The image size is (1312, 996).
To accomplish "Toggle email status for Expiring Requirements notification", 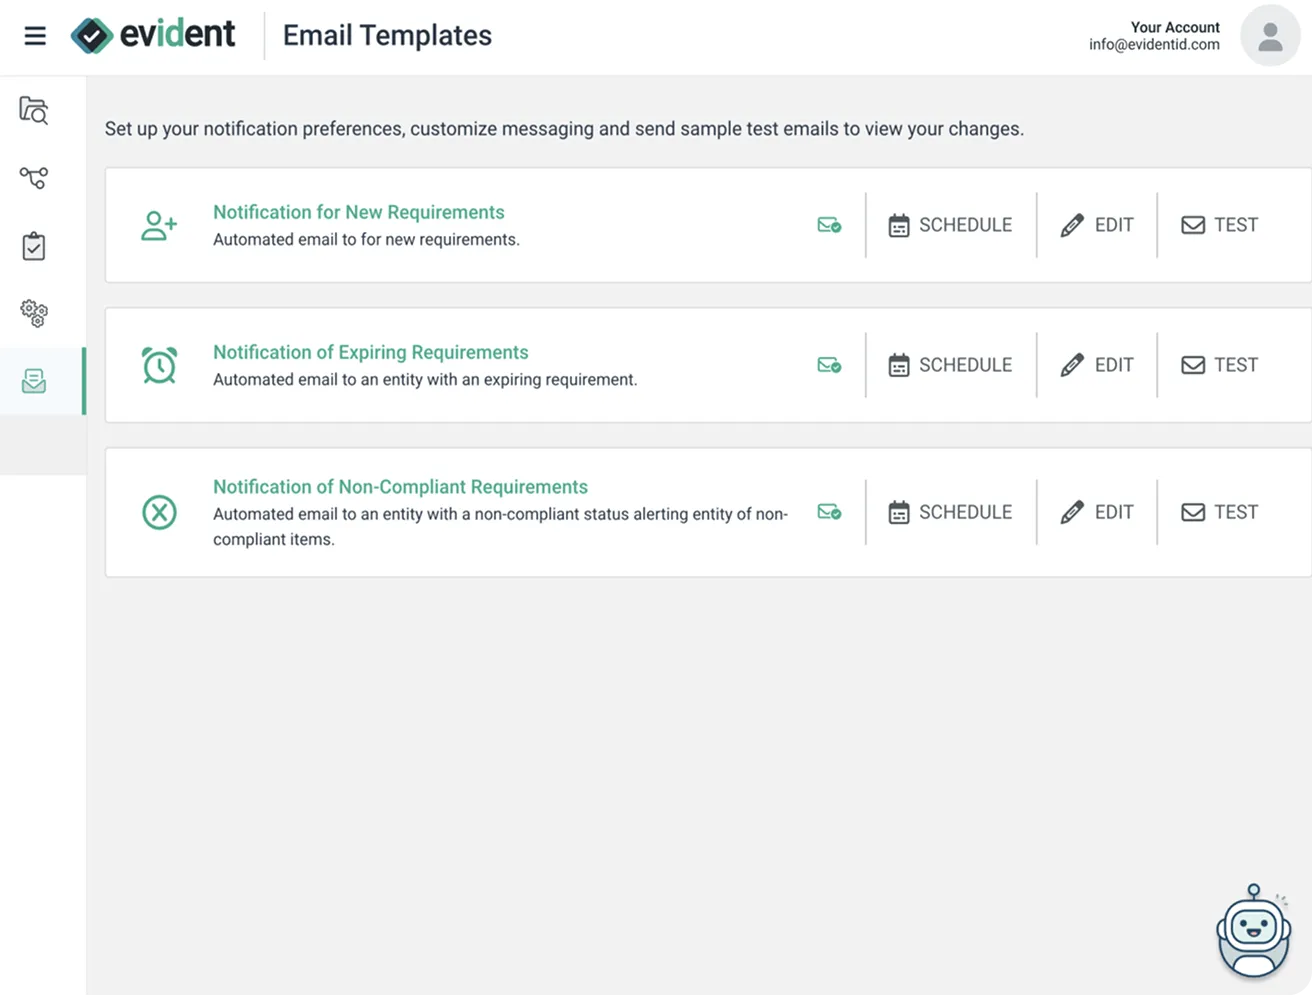I will [x=828, y=365].
